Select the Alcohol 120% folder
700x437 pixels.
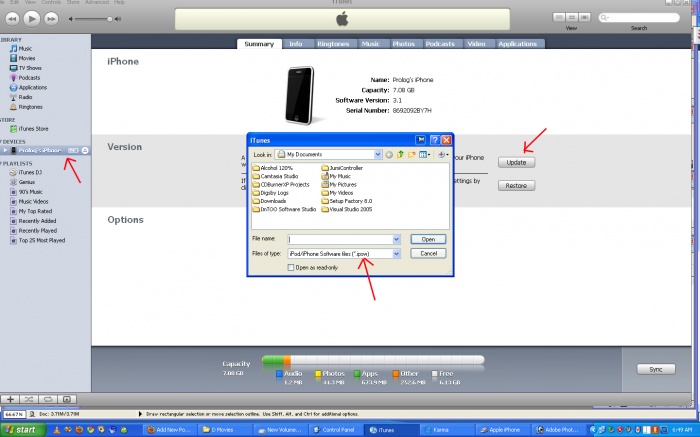(x=272, y=168)
